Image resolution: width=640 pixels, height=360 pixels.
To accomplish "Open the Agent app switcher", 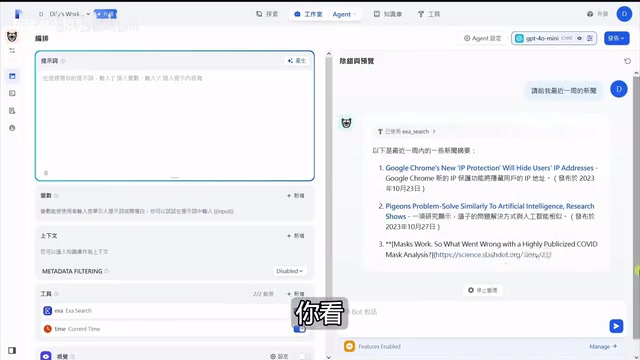I will point(344,14).
